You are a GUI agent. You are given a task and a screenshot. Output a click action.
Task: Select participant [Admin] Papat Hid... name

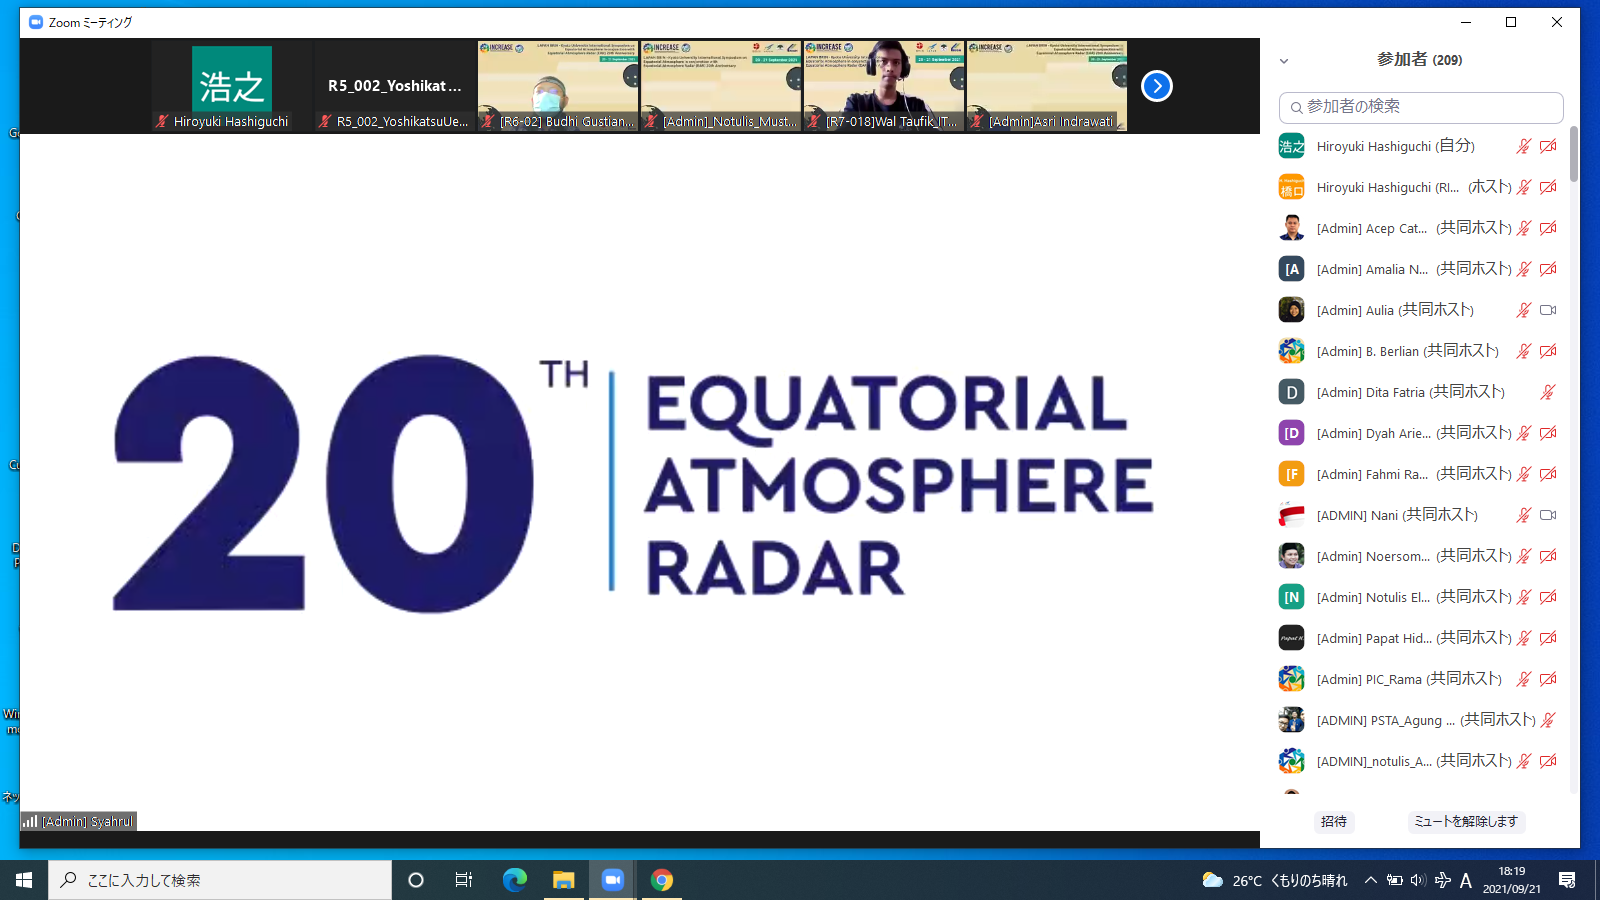coord(1374,639)
